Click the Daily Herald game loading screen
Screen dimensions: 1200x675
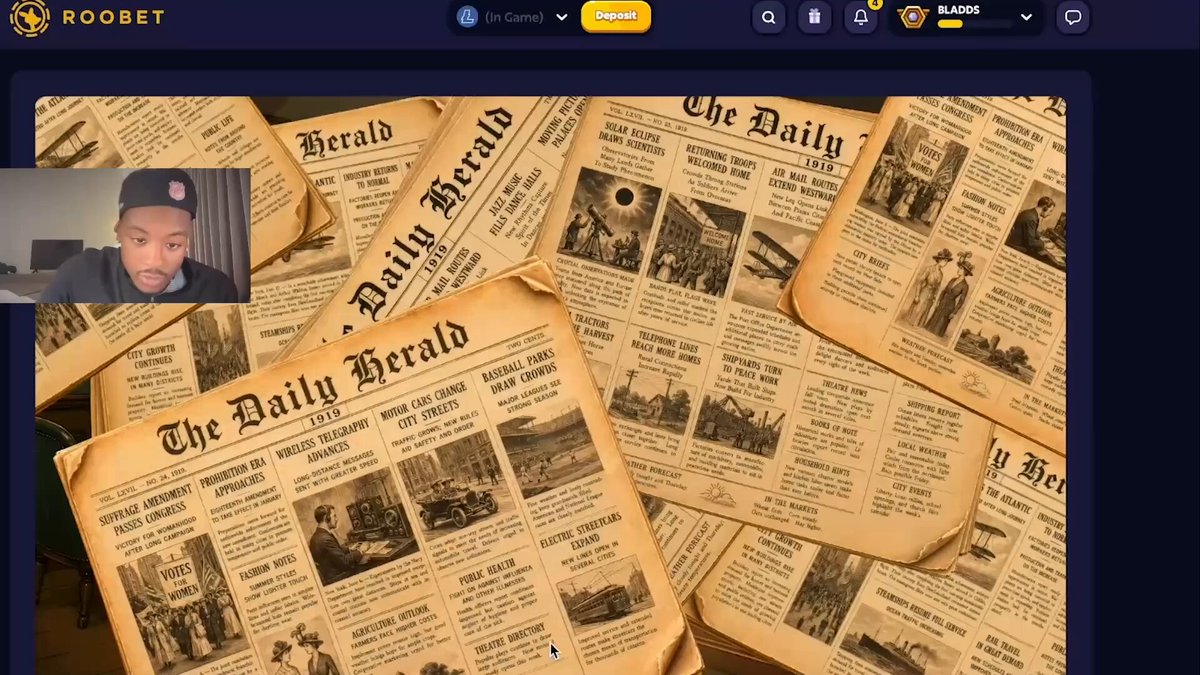pyautogui.click(x=551, y=385)
